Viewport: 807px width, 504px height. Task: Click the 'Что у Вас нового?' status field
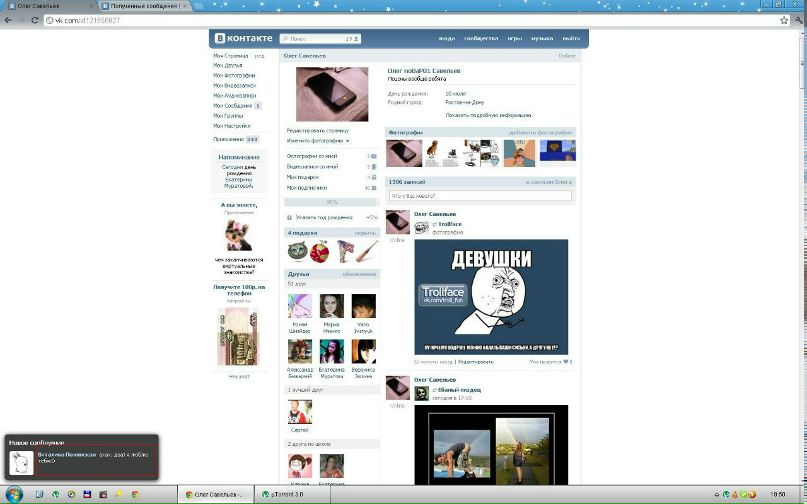click(480, 196)
